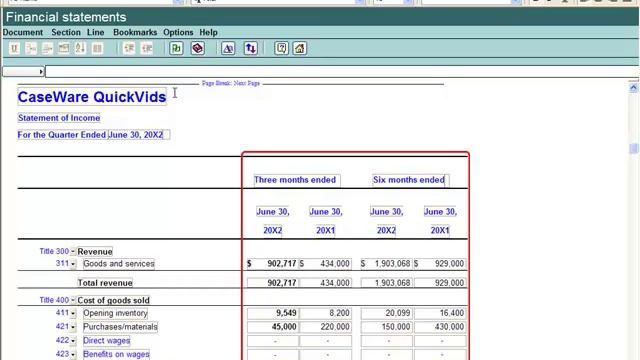Click the green text tool toolbar icon
Screen dimensions: 640x360
click(176, 49)
